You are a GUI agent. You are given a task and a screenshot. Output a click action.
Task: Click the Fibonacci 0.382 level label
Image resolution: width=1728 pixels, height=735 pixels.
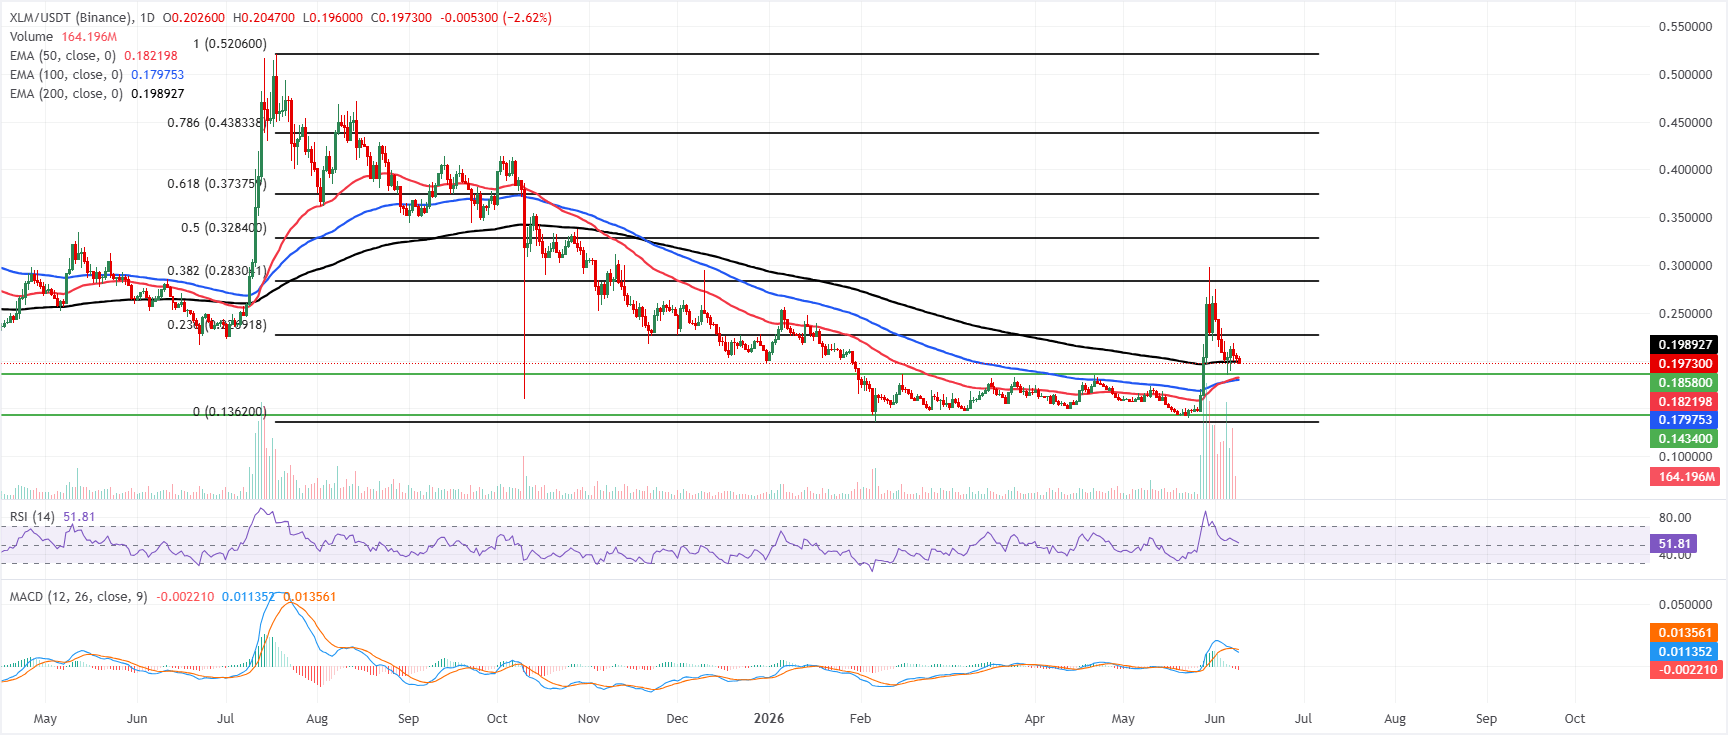coord(217,271)
